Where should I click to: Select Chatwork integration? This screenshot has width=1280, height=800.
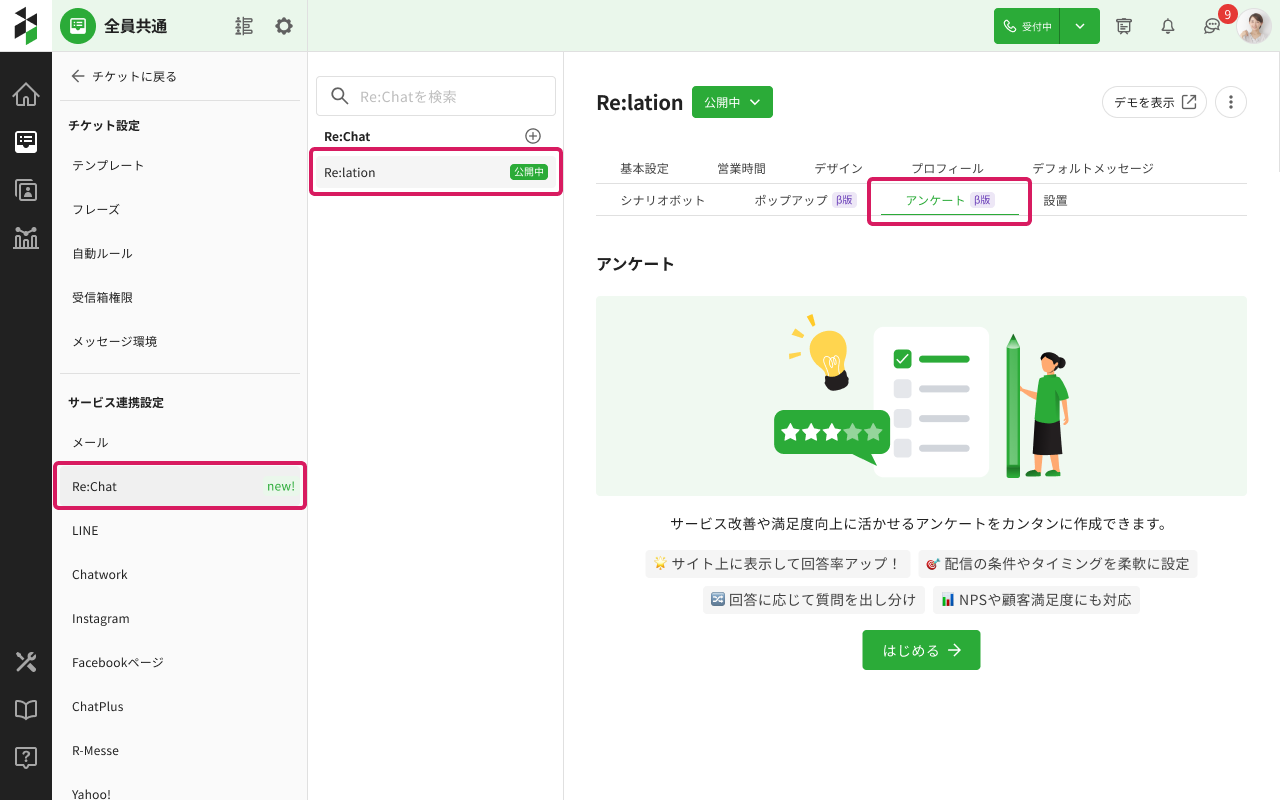180,574
